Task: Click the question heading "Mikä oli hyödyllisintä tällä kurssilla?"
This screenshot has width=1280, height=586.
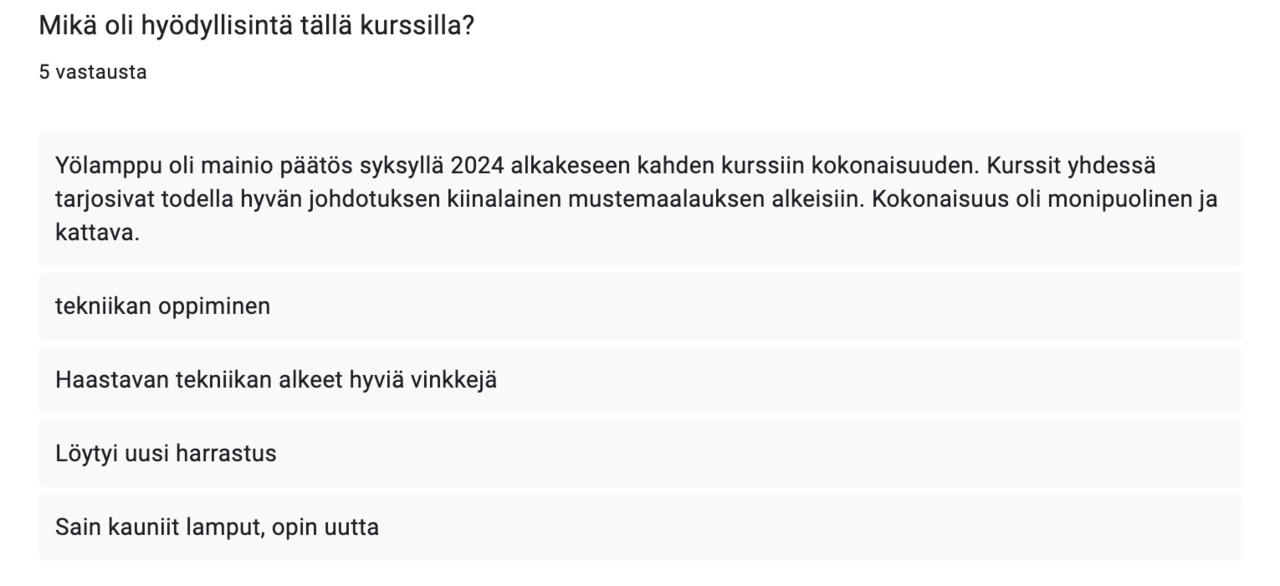Action: point(256,26)
